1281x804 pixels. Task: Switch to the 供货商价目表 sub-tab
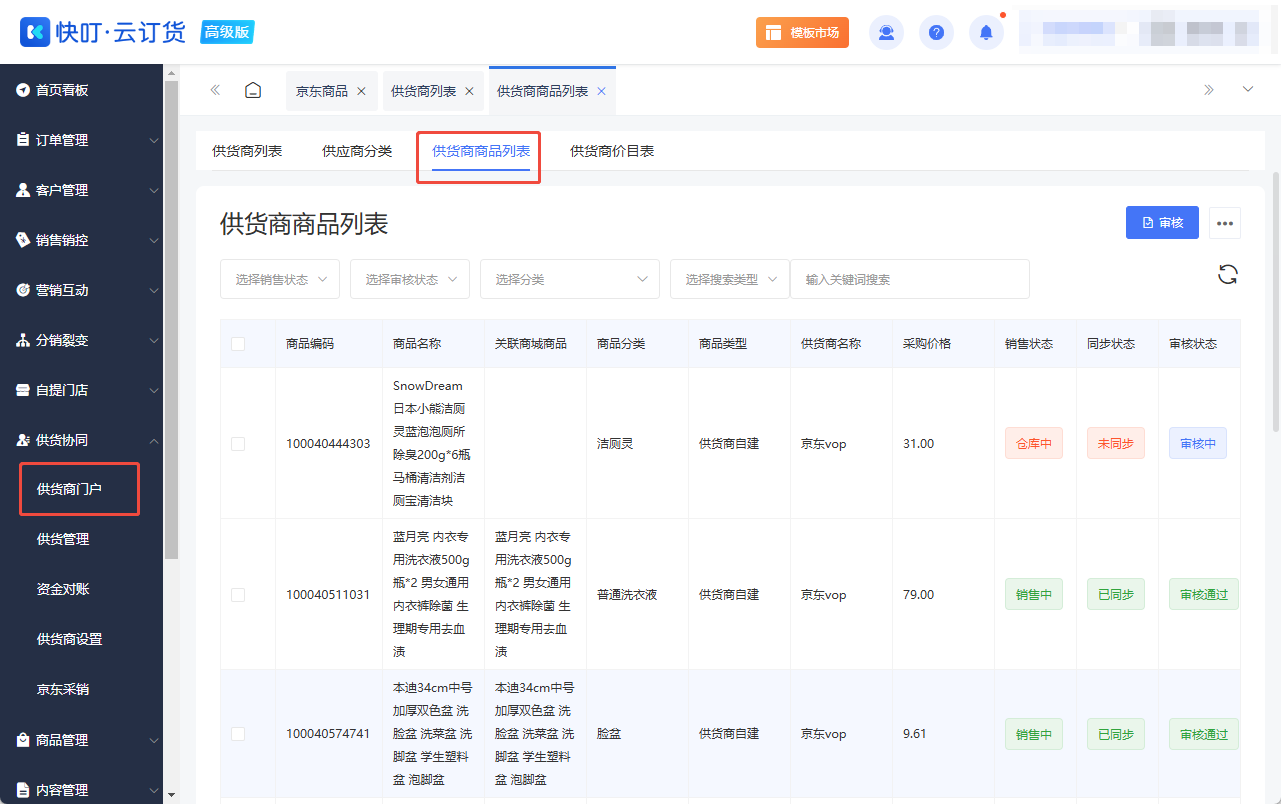(612, 151)
